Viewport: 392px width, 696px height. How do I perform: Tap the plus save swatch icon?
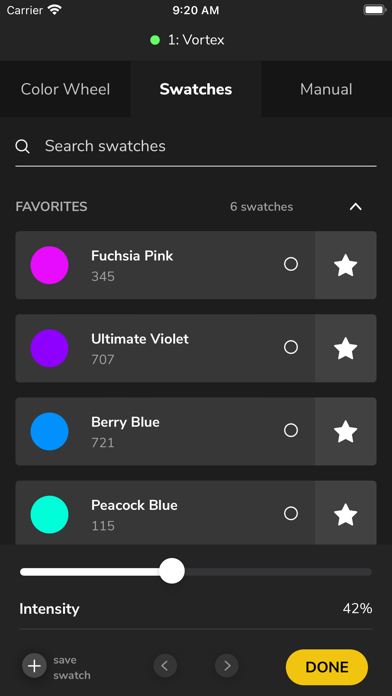tap(34, 666)
